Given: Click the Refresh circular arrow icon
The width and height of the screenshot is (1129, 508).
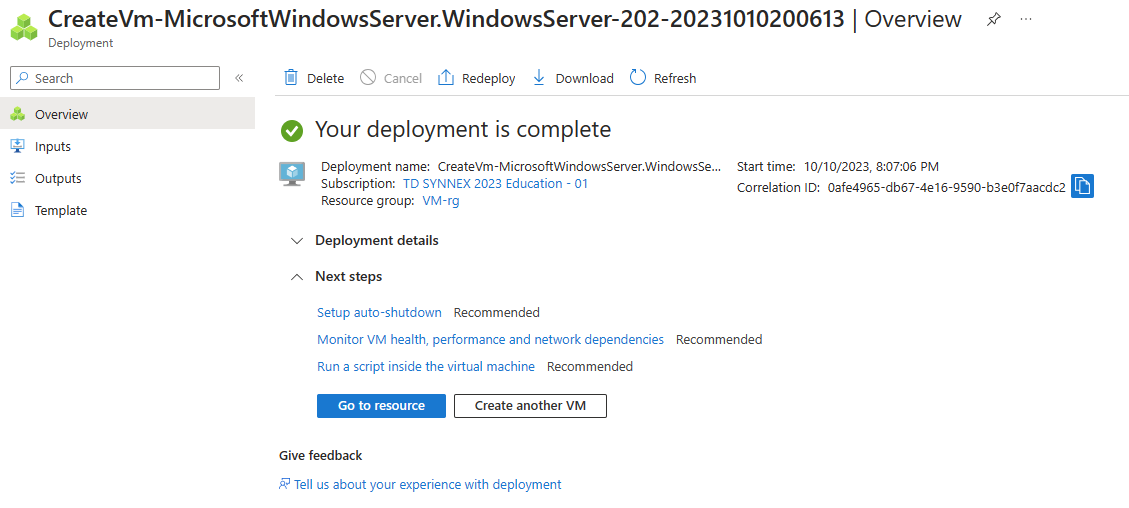Looking at the screenshot, I should click(x=638, y=78).
